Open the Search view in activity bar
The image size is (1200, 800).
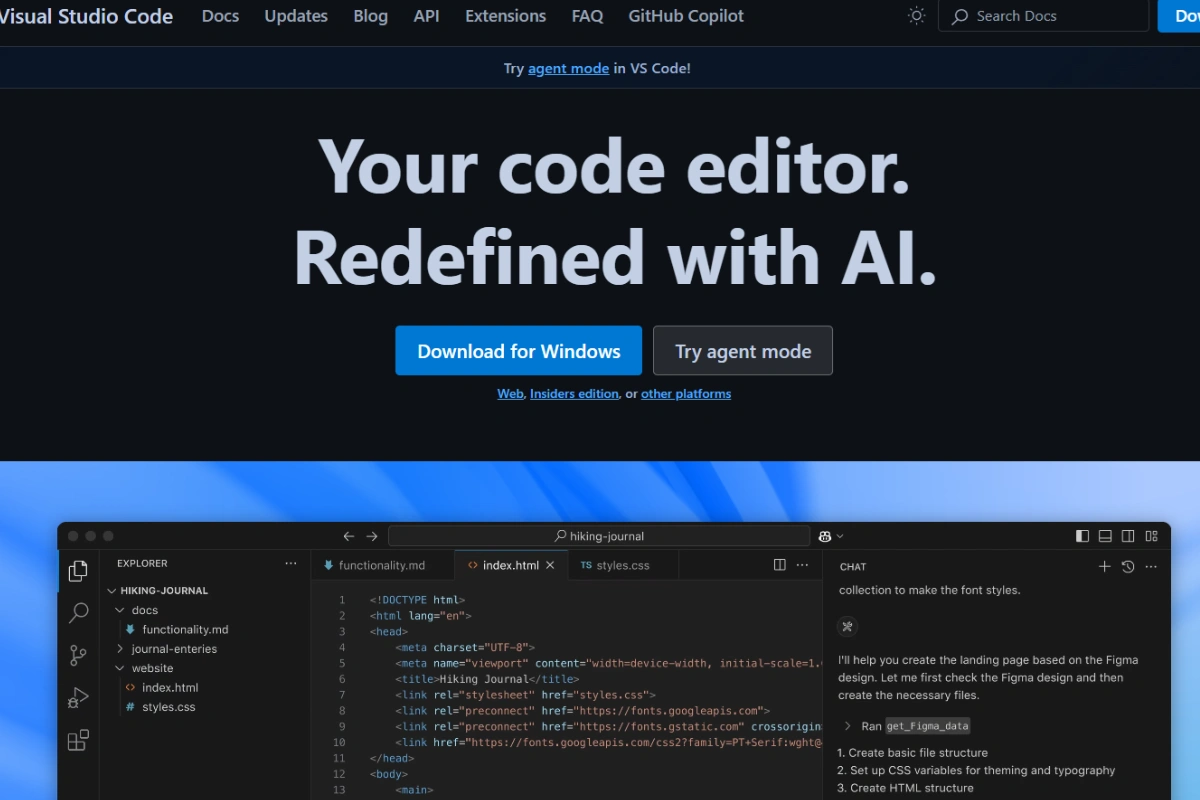pos(78,613)
